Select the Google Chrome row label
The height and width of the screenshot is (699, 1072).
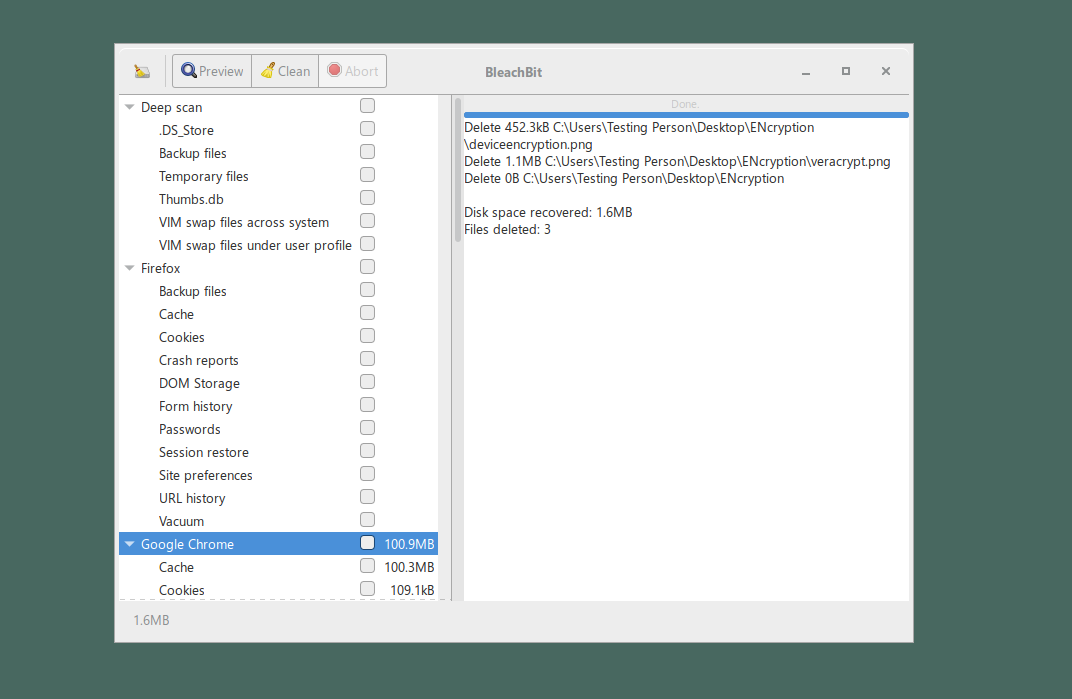[x=187, y=544]
